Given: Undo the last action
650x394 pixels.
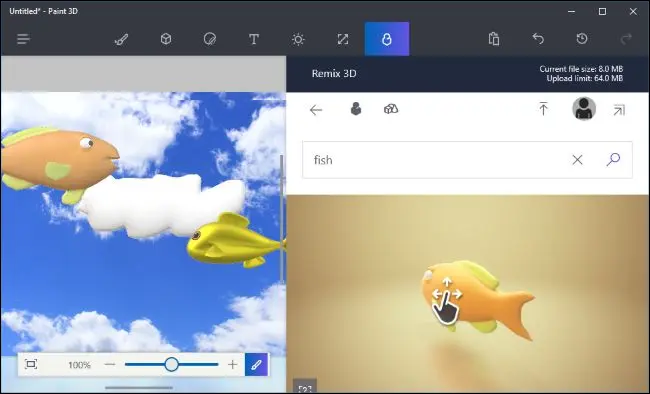Looking at the screenshot, I should click(x=538, y=39).
